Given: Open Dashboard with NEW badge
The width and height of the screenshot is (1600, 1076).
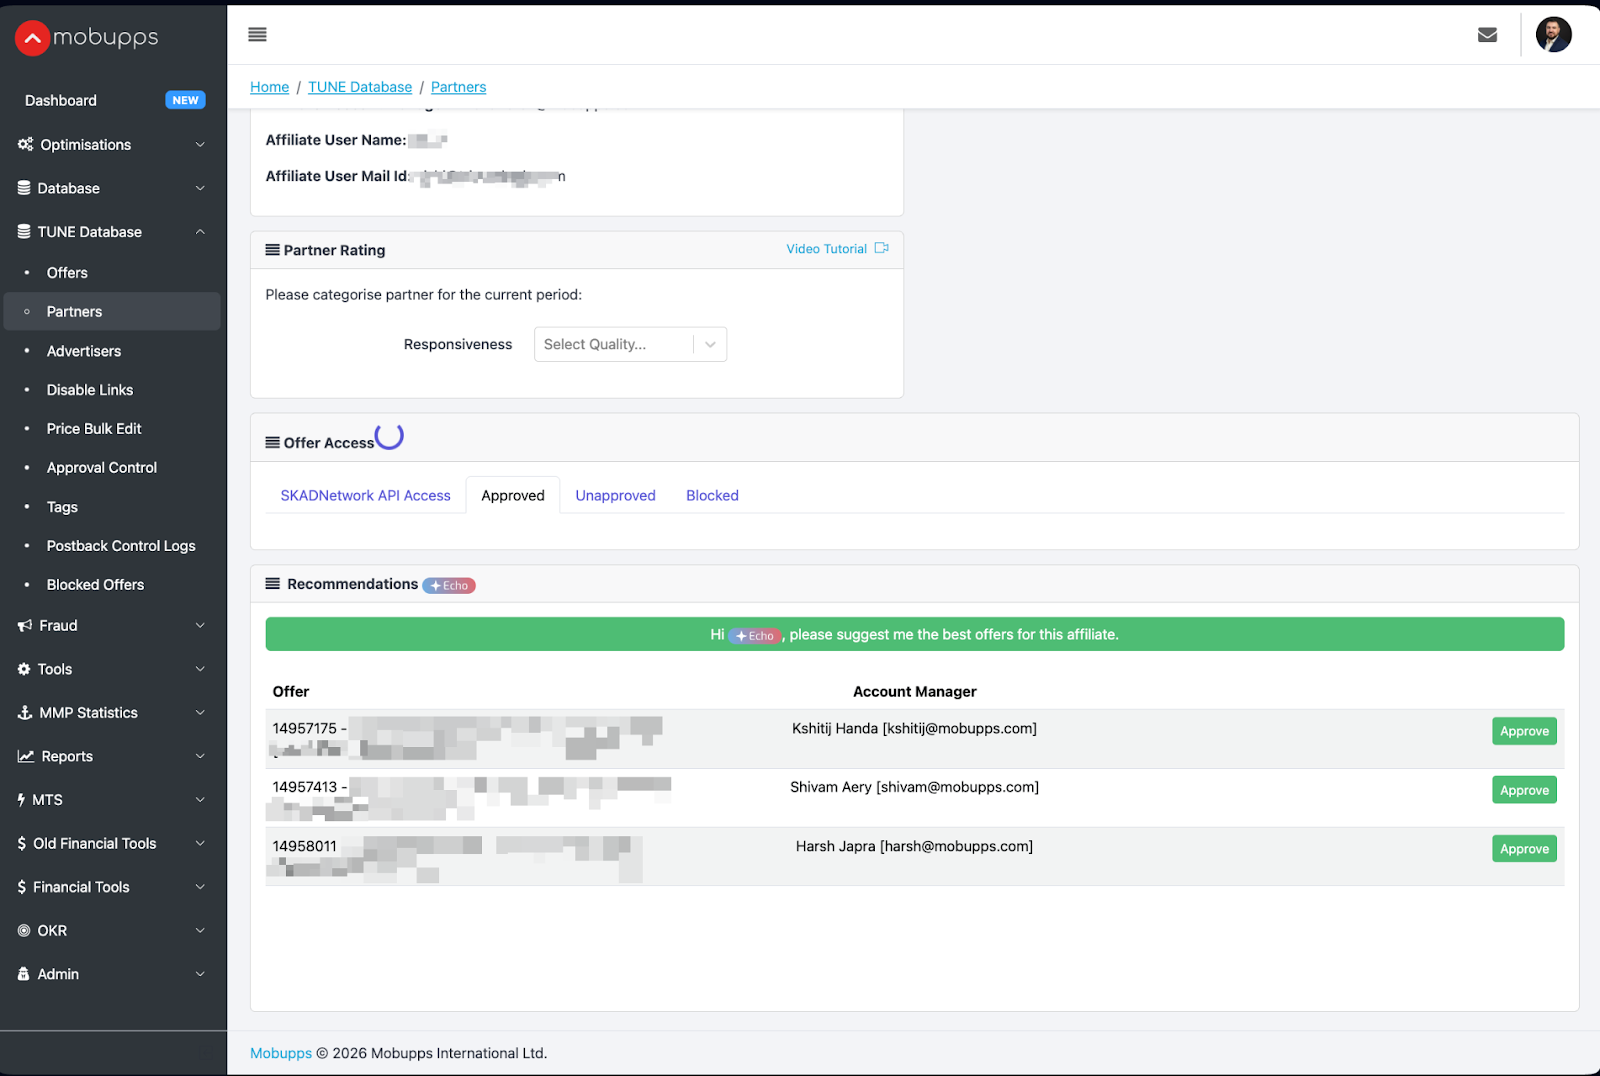Looking at the screenshot, I should pos(113,101).
